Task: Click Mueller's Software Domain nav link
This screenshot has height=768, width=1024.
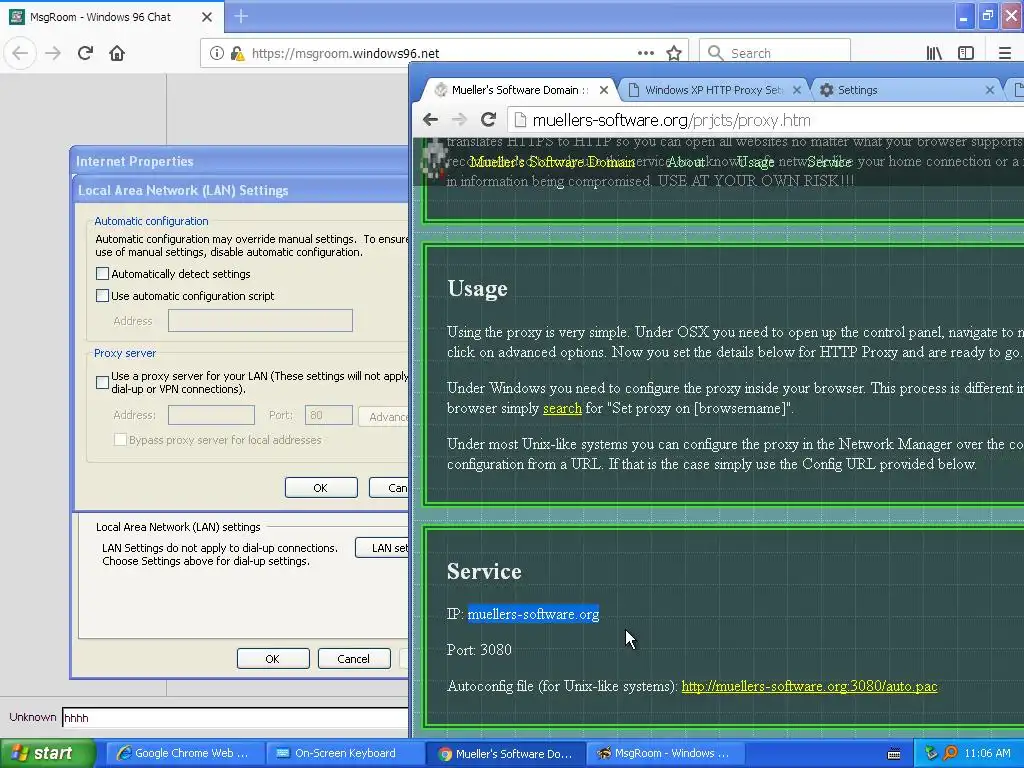Action: click(x=552, y=162)
